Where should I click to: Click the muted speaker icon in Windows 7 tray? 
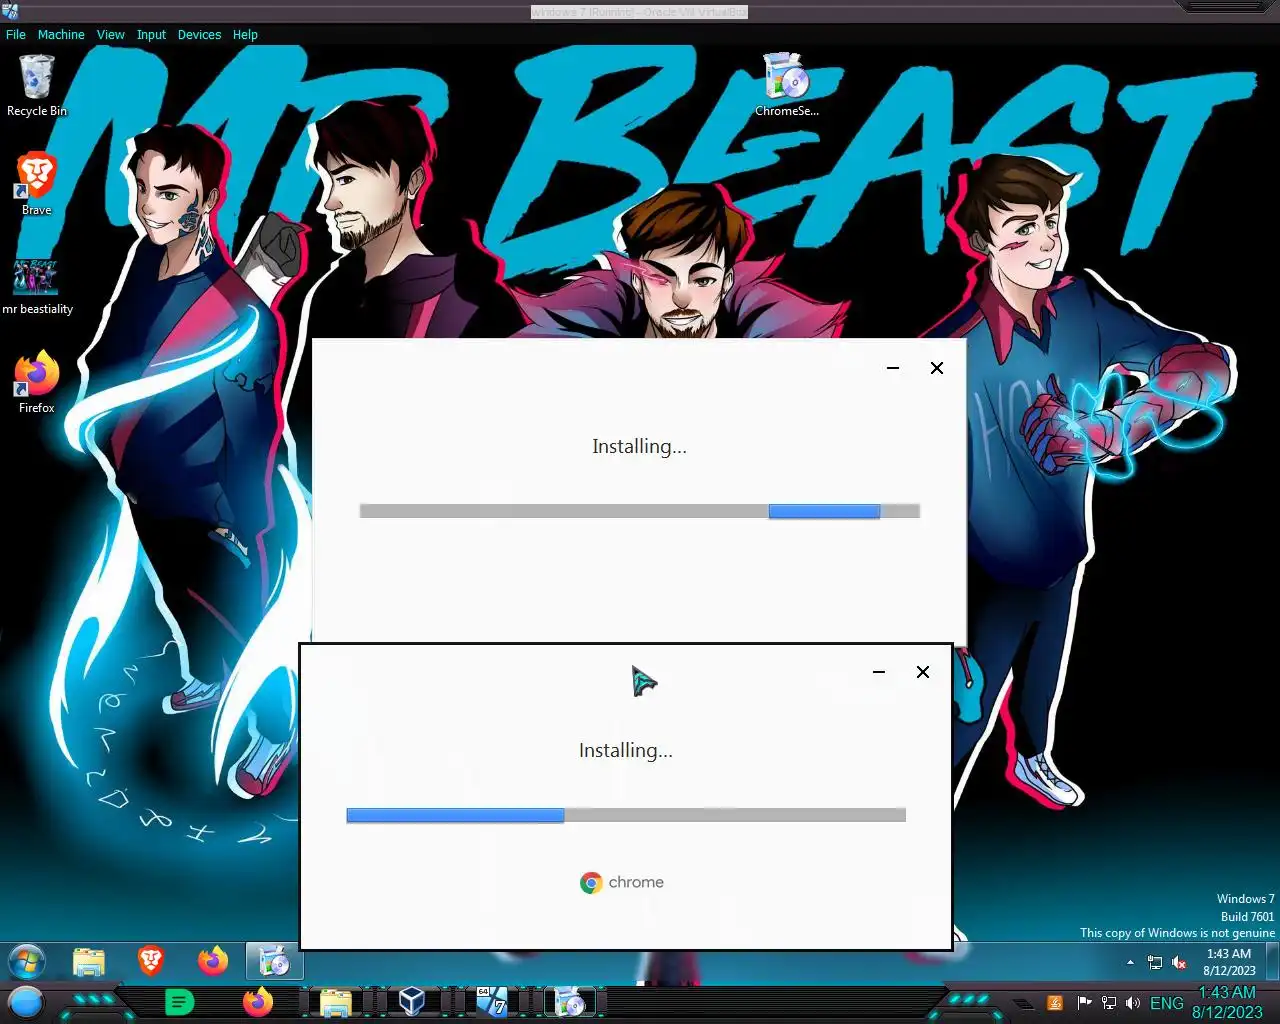(x=1179, y=962)
